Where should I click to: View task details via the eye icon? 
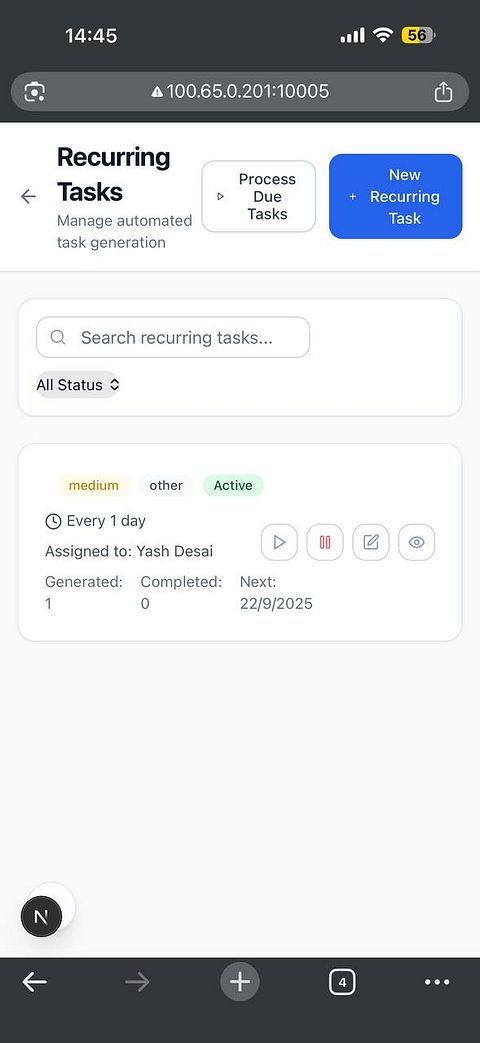coord(417,542)
